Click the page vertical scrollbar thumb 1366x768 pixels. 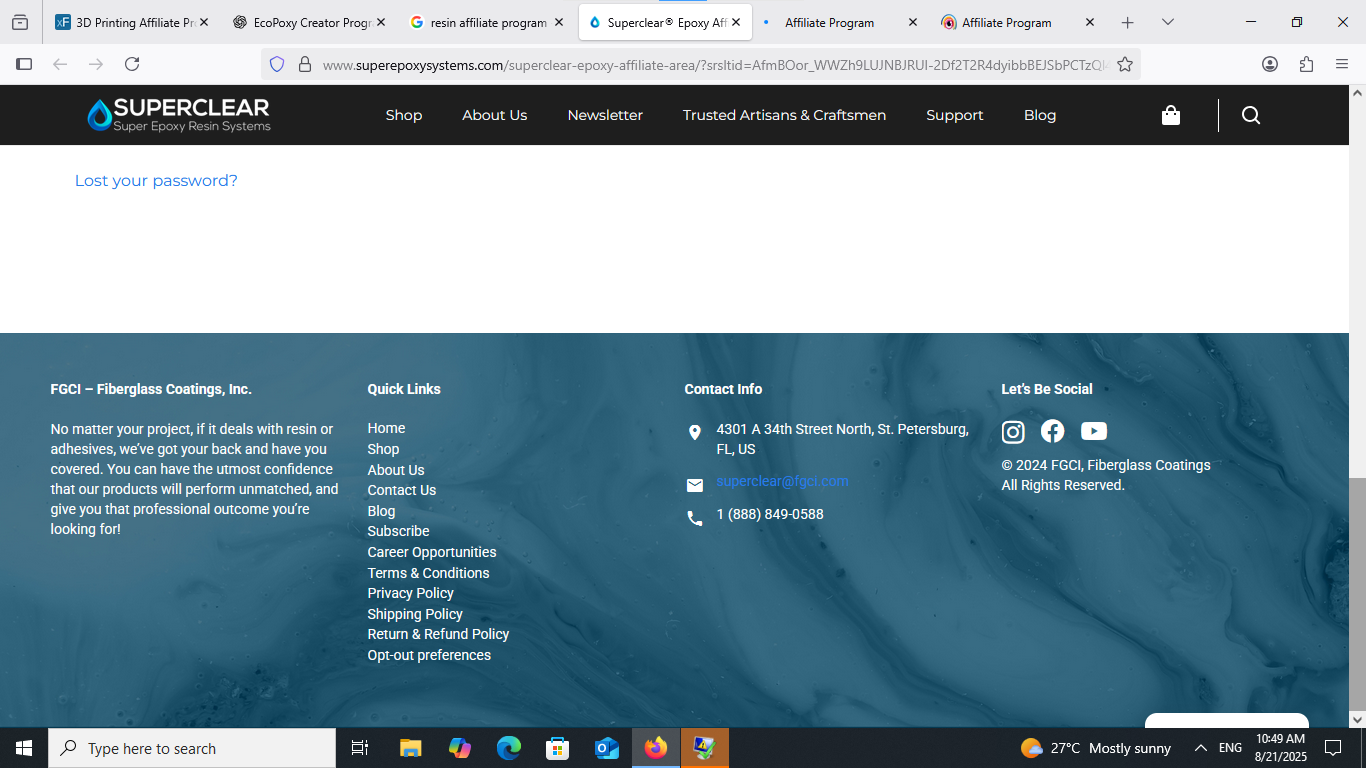(1357, 594)
